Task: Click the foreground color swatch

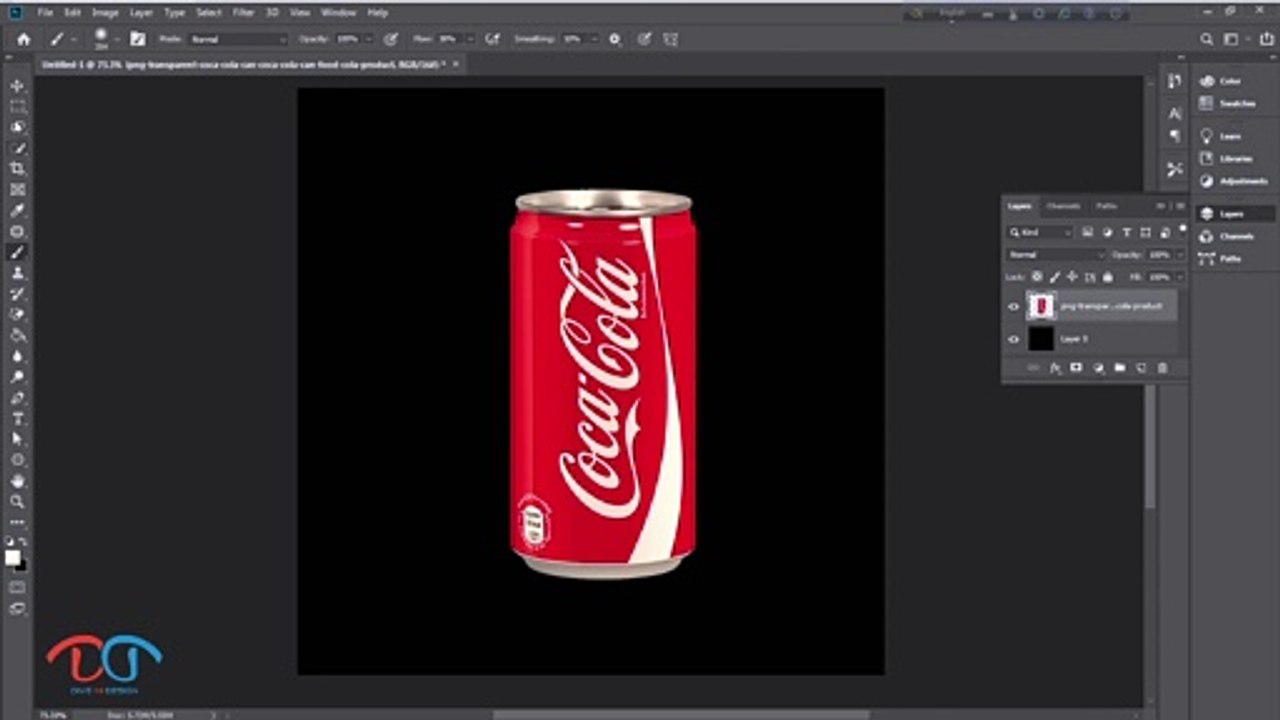Action: pos(12,558)
